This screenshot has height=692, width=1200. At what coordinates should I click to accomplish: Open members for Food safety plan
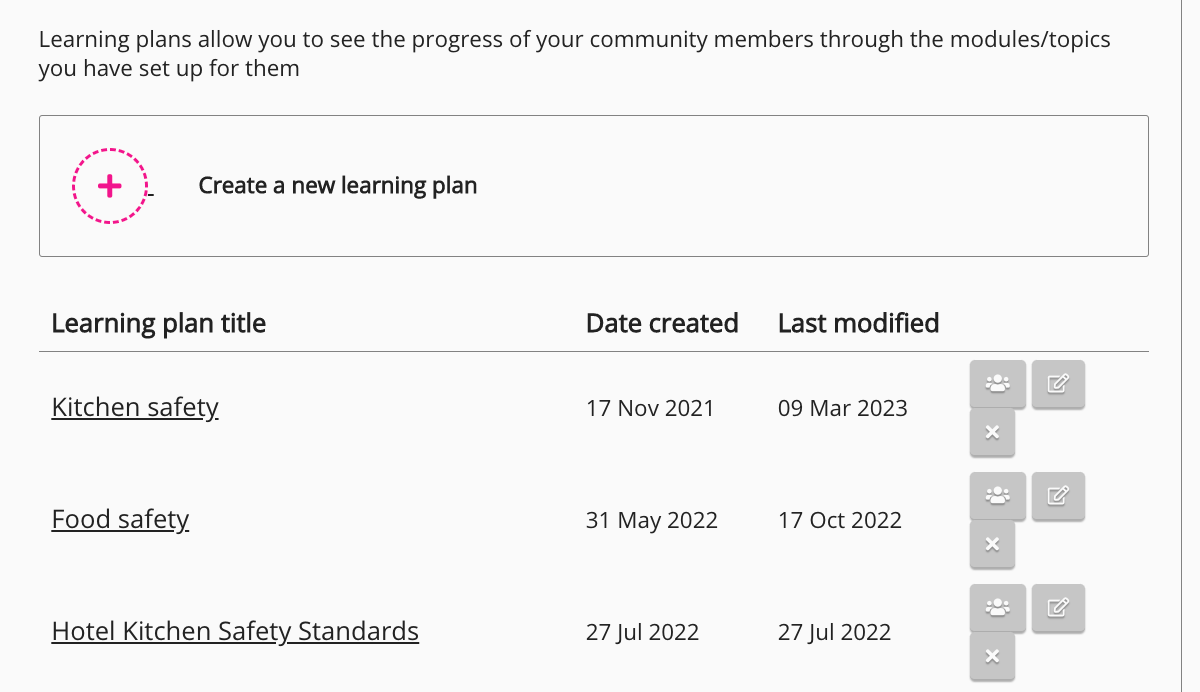[997, 496]
